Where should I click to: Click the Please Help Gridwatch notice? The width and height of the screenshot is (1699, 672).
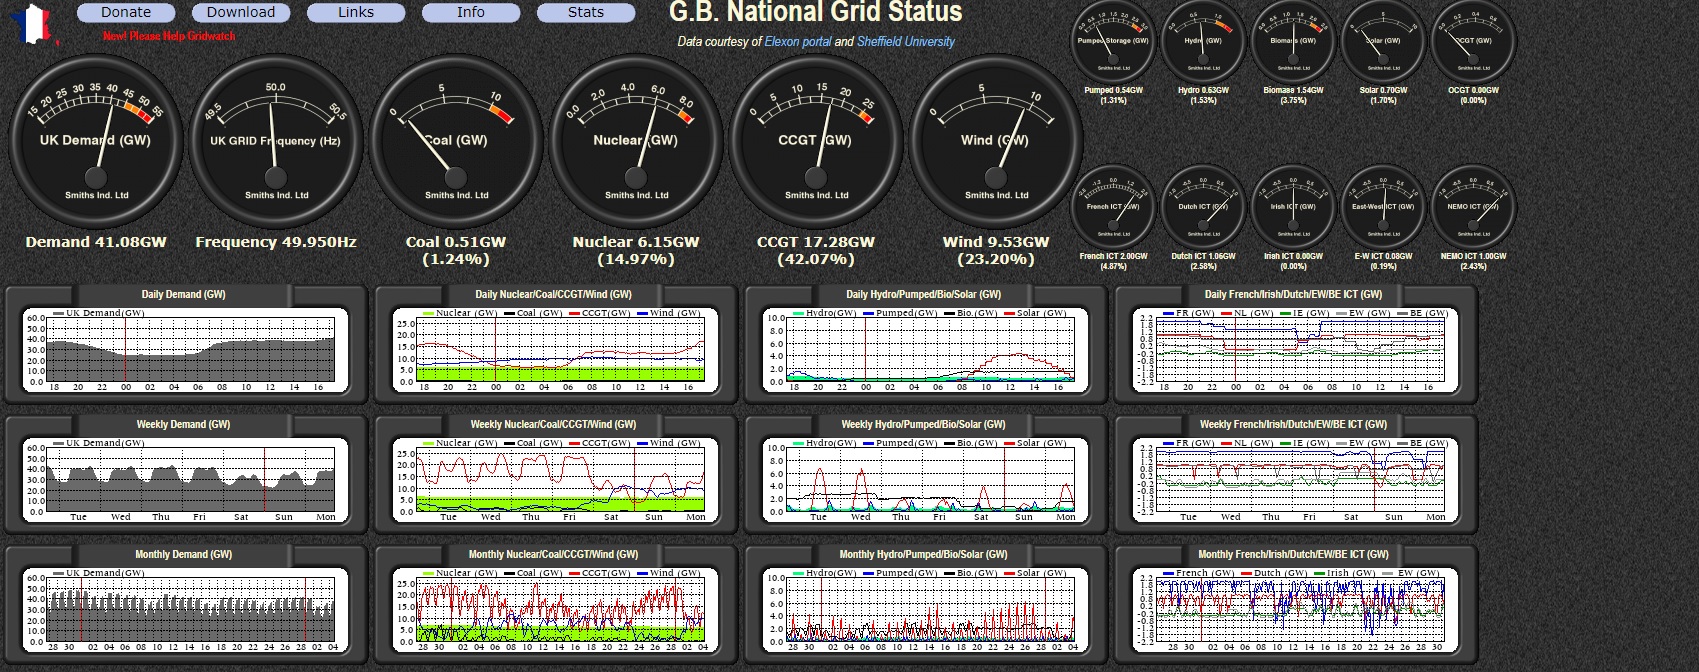(x=169, y=36)
